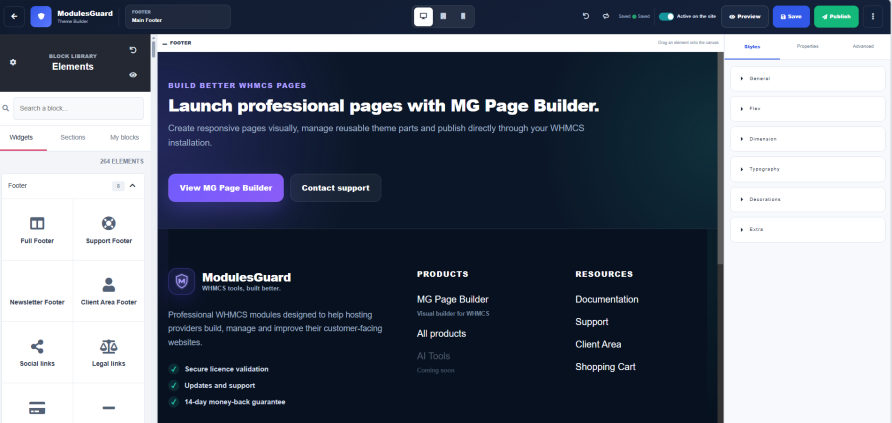Screen dimensions: 892x423
Task: Switch to desktop preview device
Action: pos(423,16)
